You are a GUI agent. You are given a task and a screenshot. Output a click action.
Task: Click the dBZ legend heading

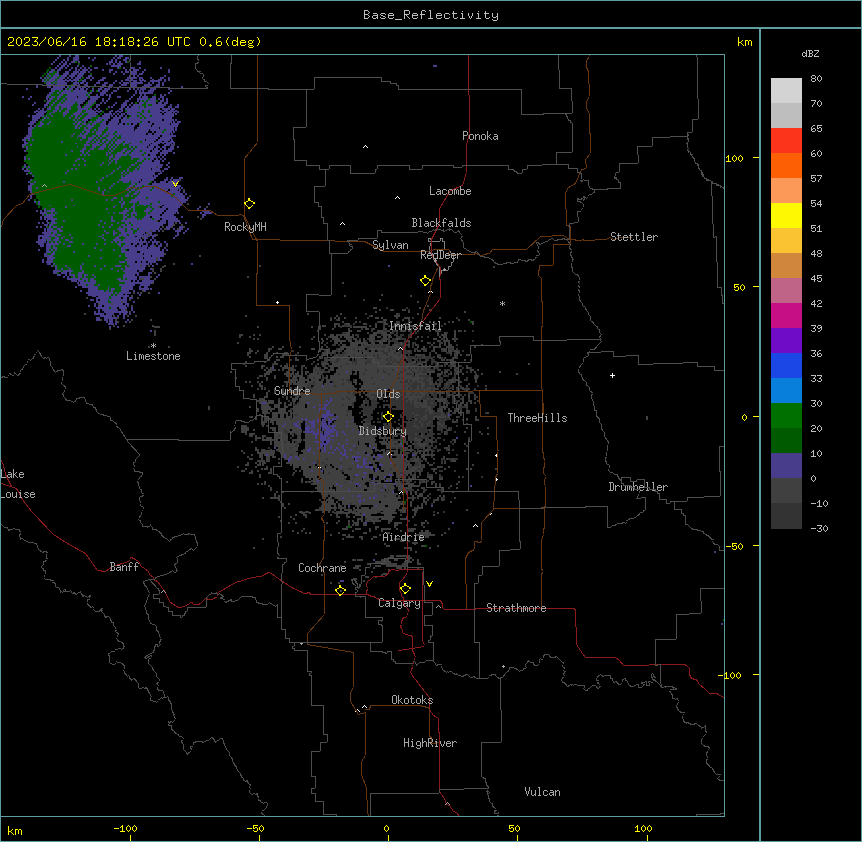click(x=810, y=54)
